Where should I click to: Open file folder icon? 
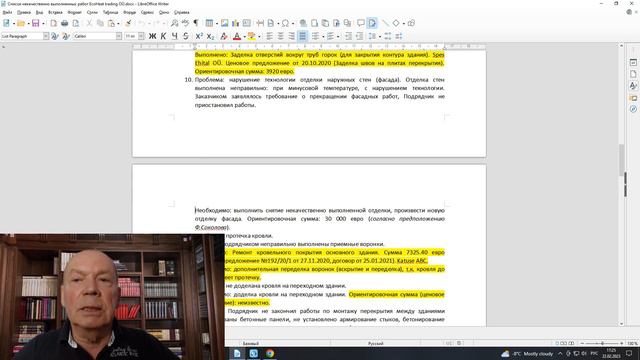point(21,23)
